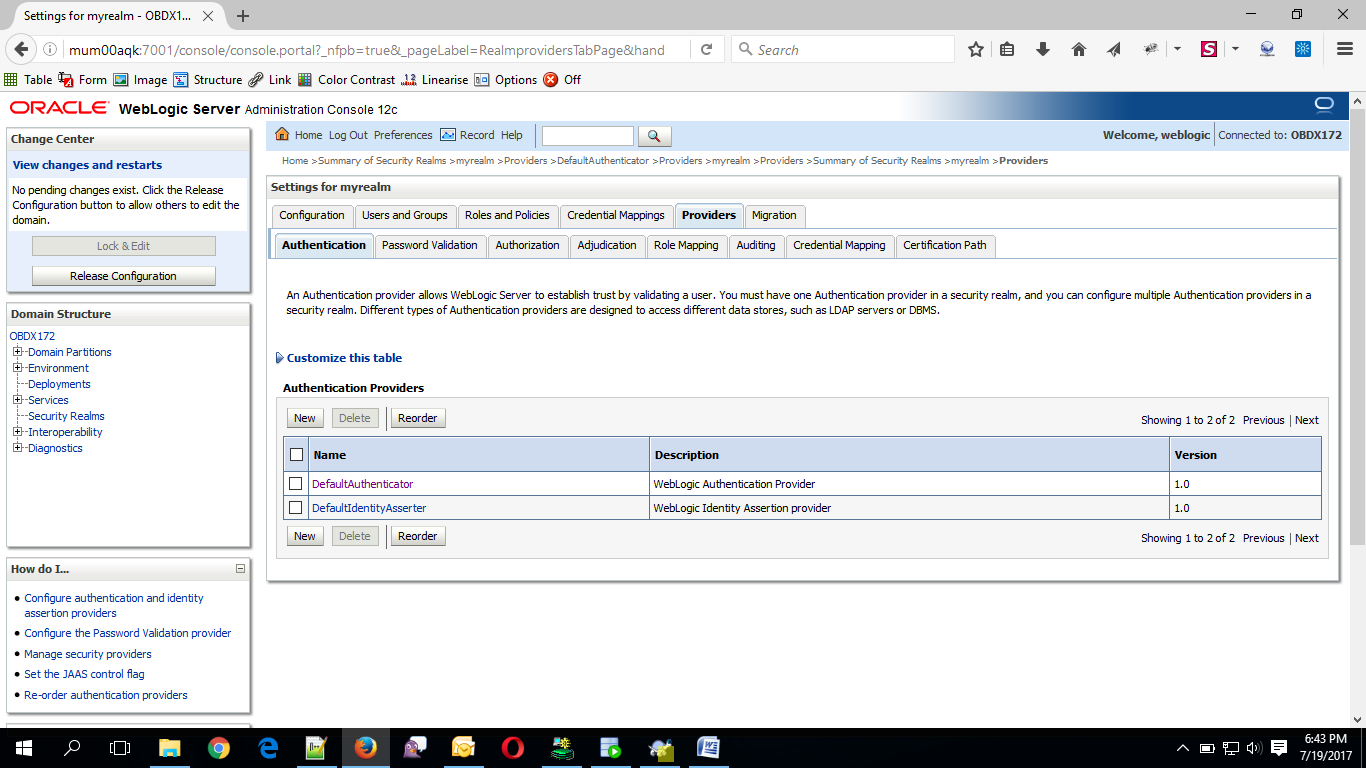
Task: Open Table tool in accessibility toolbar
Action: tap(28, 79)
